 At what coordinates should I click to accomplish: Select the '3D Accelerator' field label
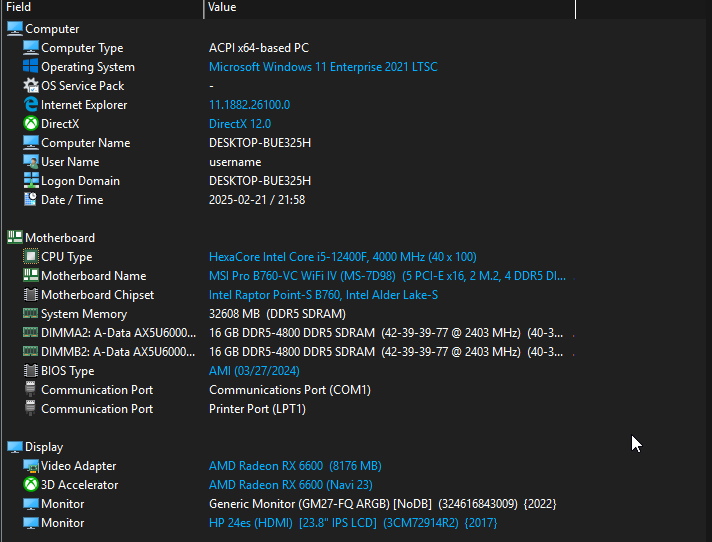coord(79,485)
